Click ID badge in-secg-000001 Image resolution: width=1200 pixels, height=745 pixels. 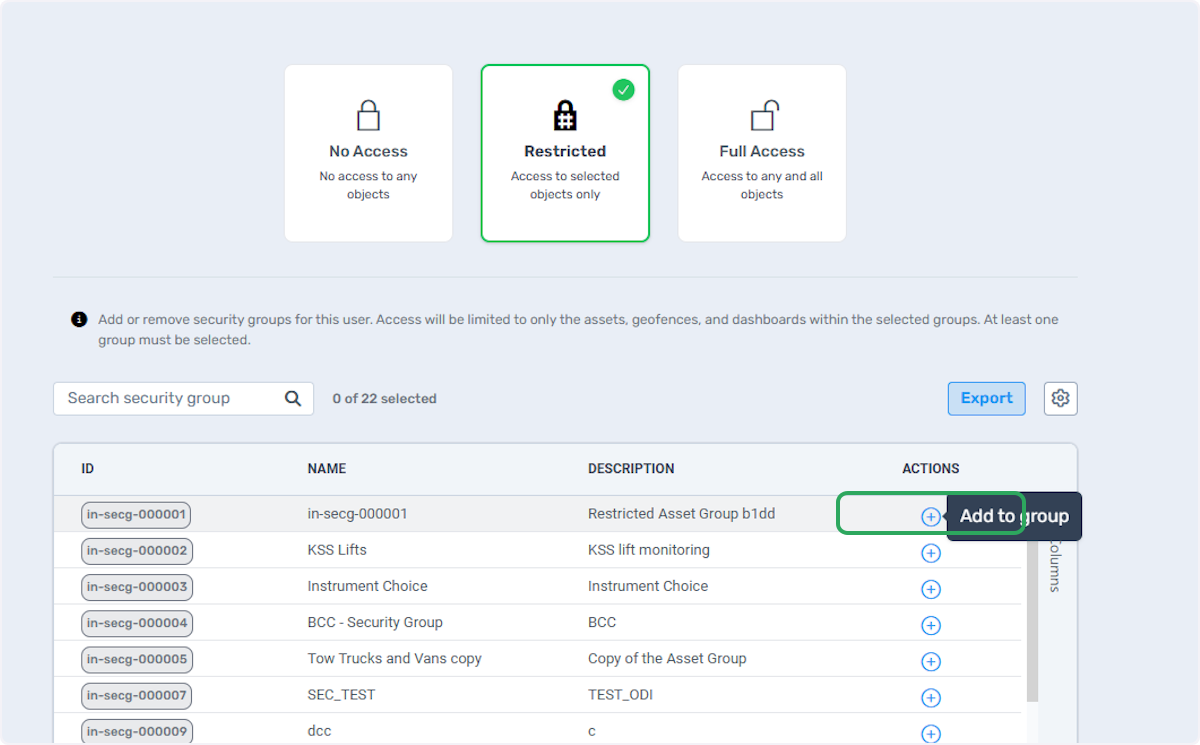pyautogui.click(x=136, y=515)
